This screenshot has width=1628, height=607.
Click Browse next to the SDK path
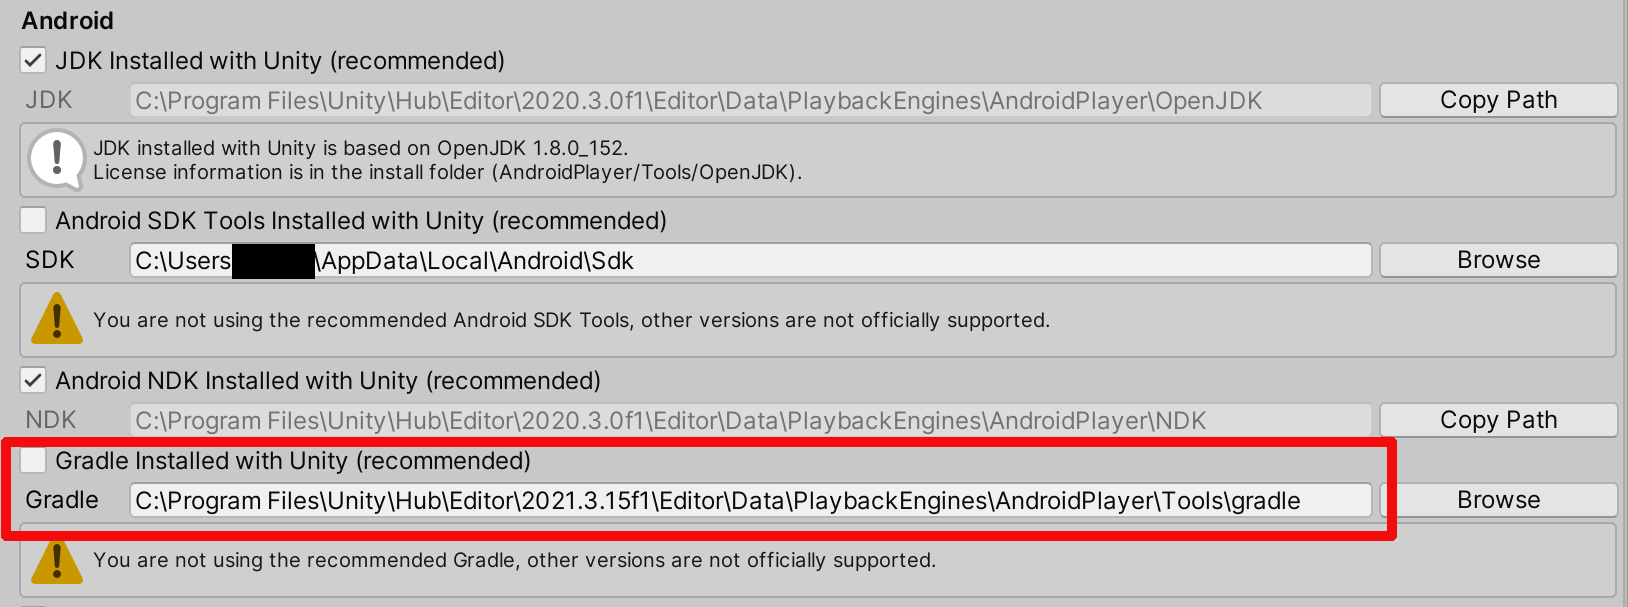[1497, 259]
